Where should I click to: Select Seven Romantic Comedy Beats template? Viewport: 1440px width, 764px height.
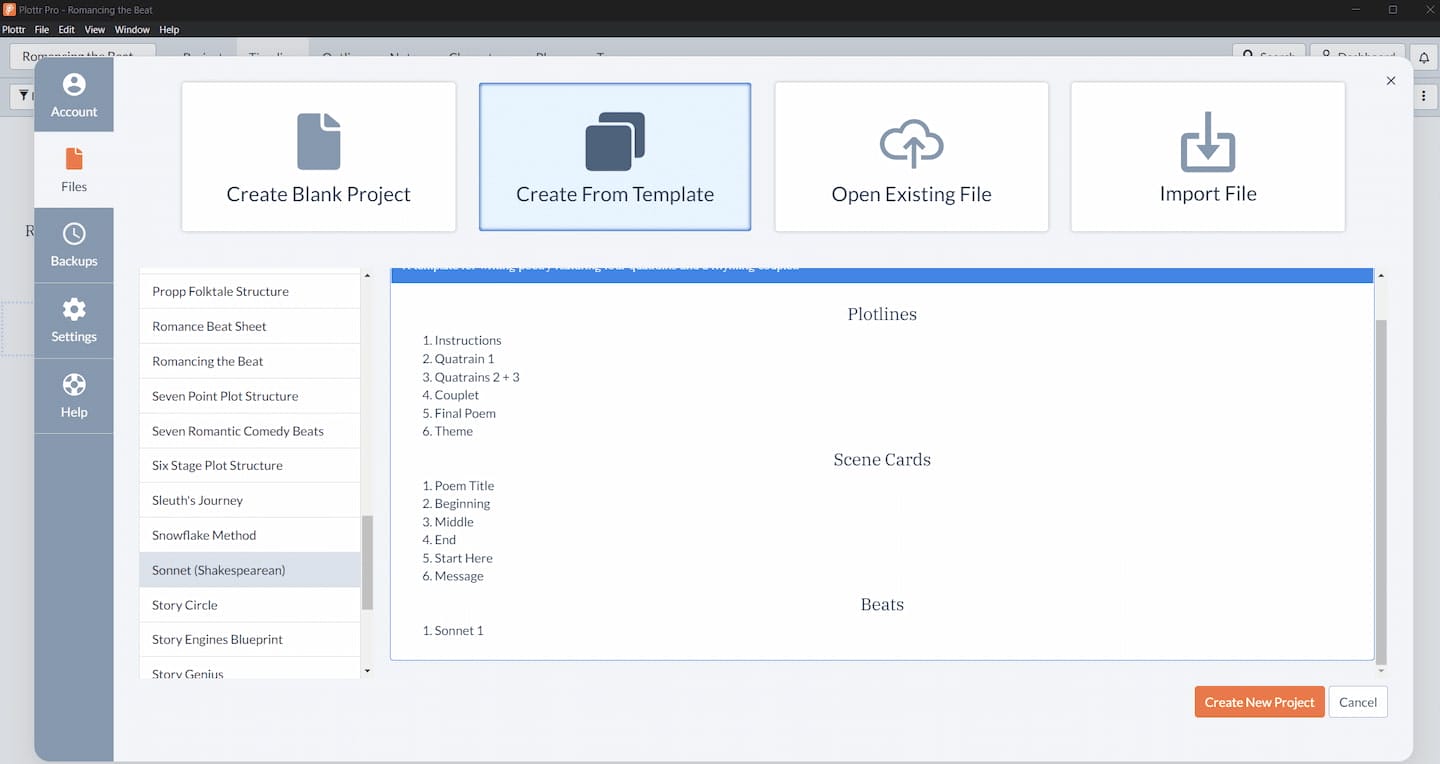click(x=250, y=431)
